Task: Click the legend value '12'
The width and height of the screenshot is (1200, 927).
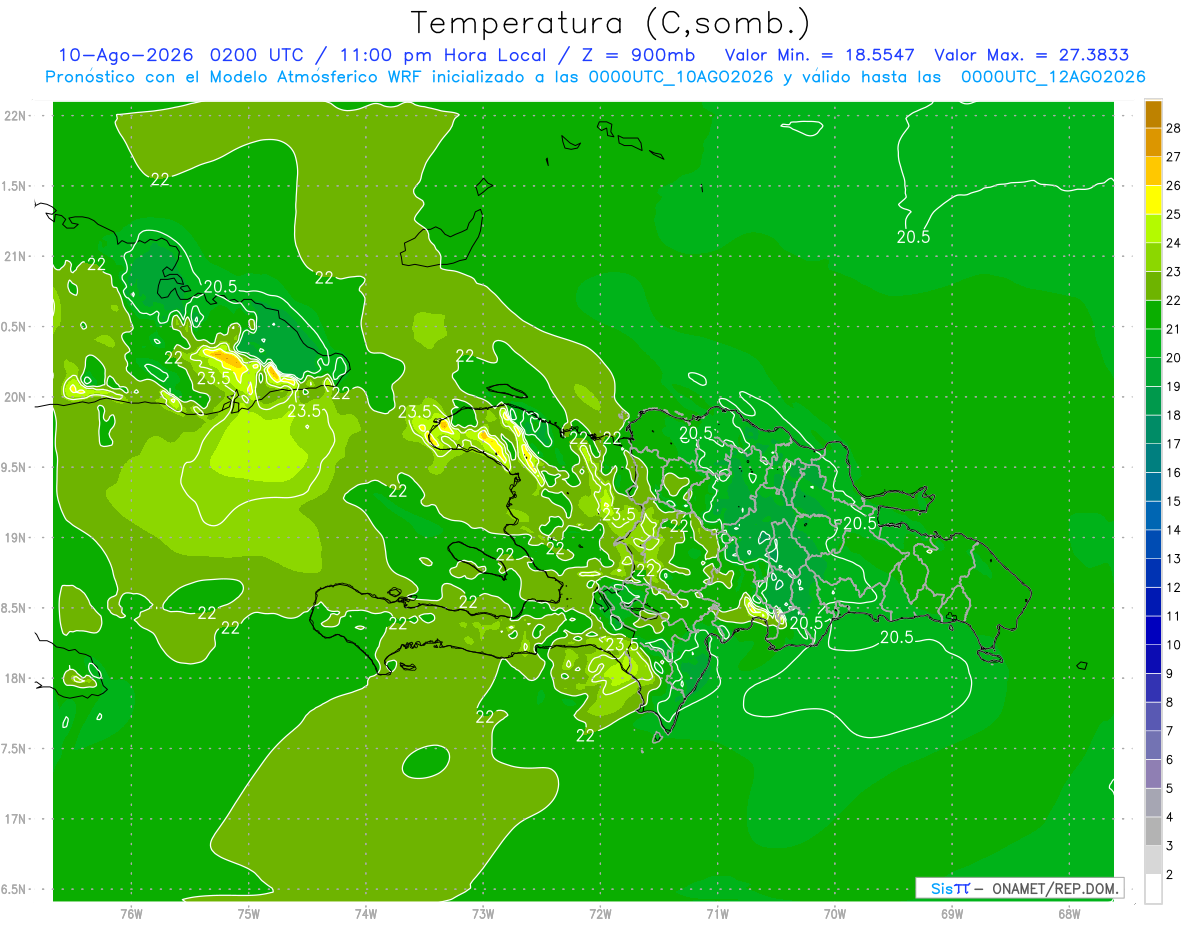Action: [x=1174, y=588]
